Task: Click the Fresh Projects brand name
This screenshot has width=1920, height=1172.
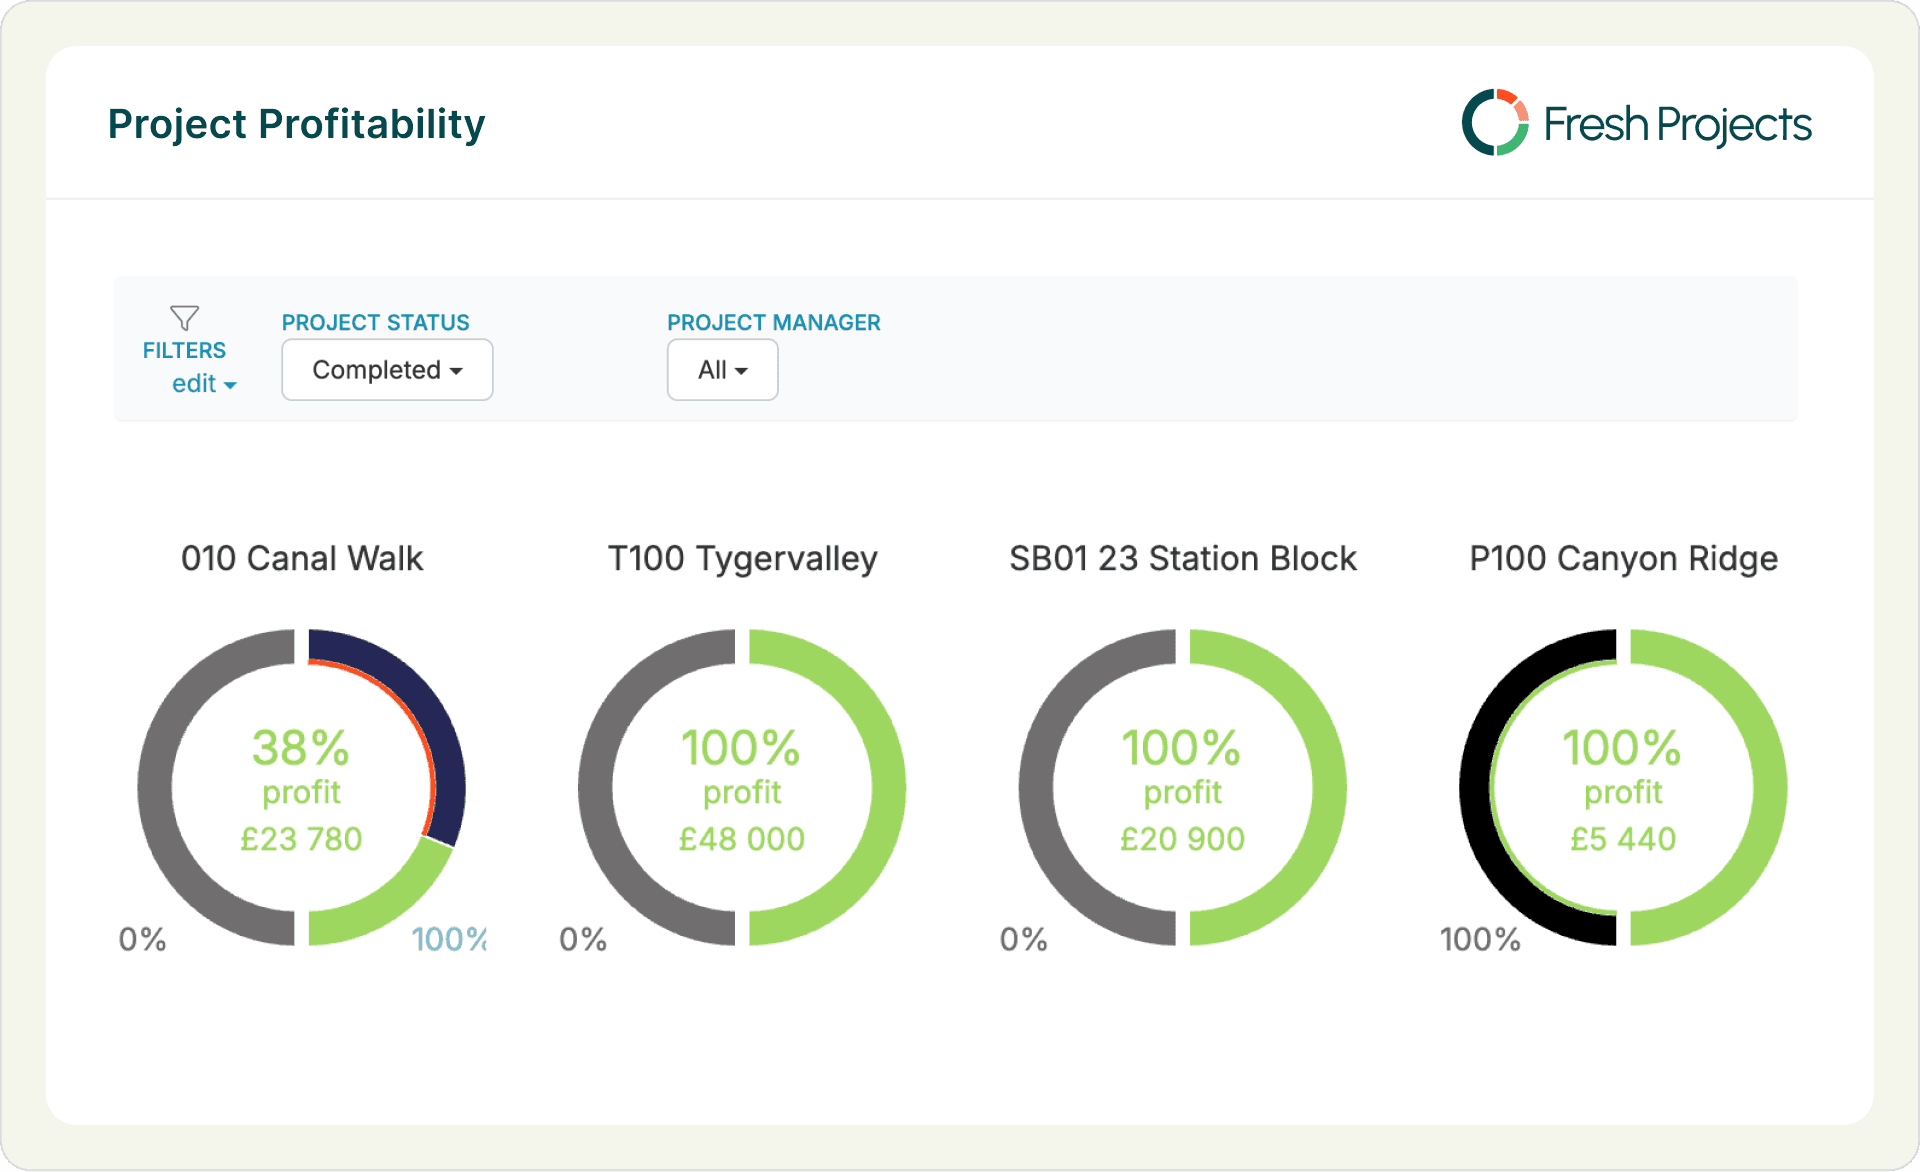Action: 1677,125
